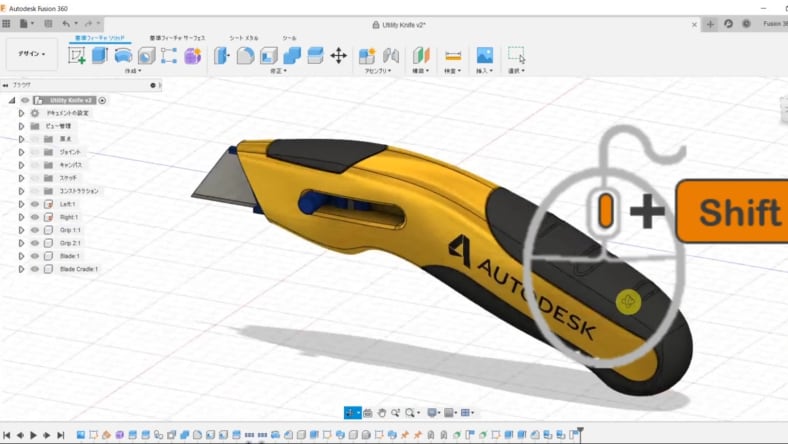Expand the ビュー管理 folder
Screen dimensions: 788x444
pos(21,126)
